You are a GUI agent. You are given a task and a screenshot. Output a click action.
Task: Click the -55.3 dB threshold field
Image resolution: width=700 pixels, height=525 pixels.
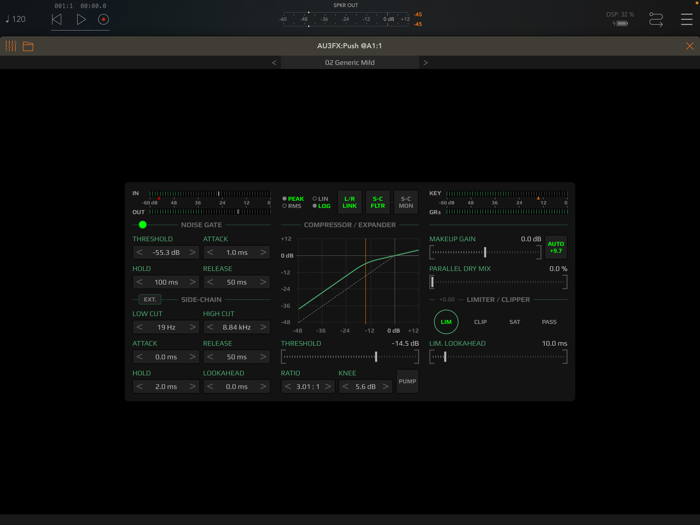click(x=166, y=252)
